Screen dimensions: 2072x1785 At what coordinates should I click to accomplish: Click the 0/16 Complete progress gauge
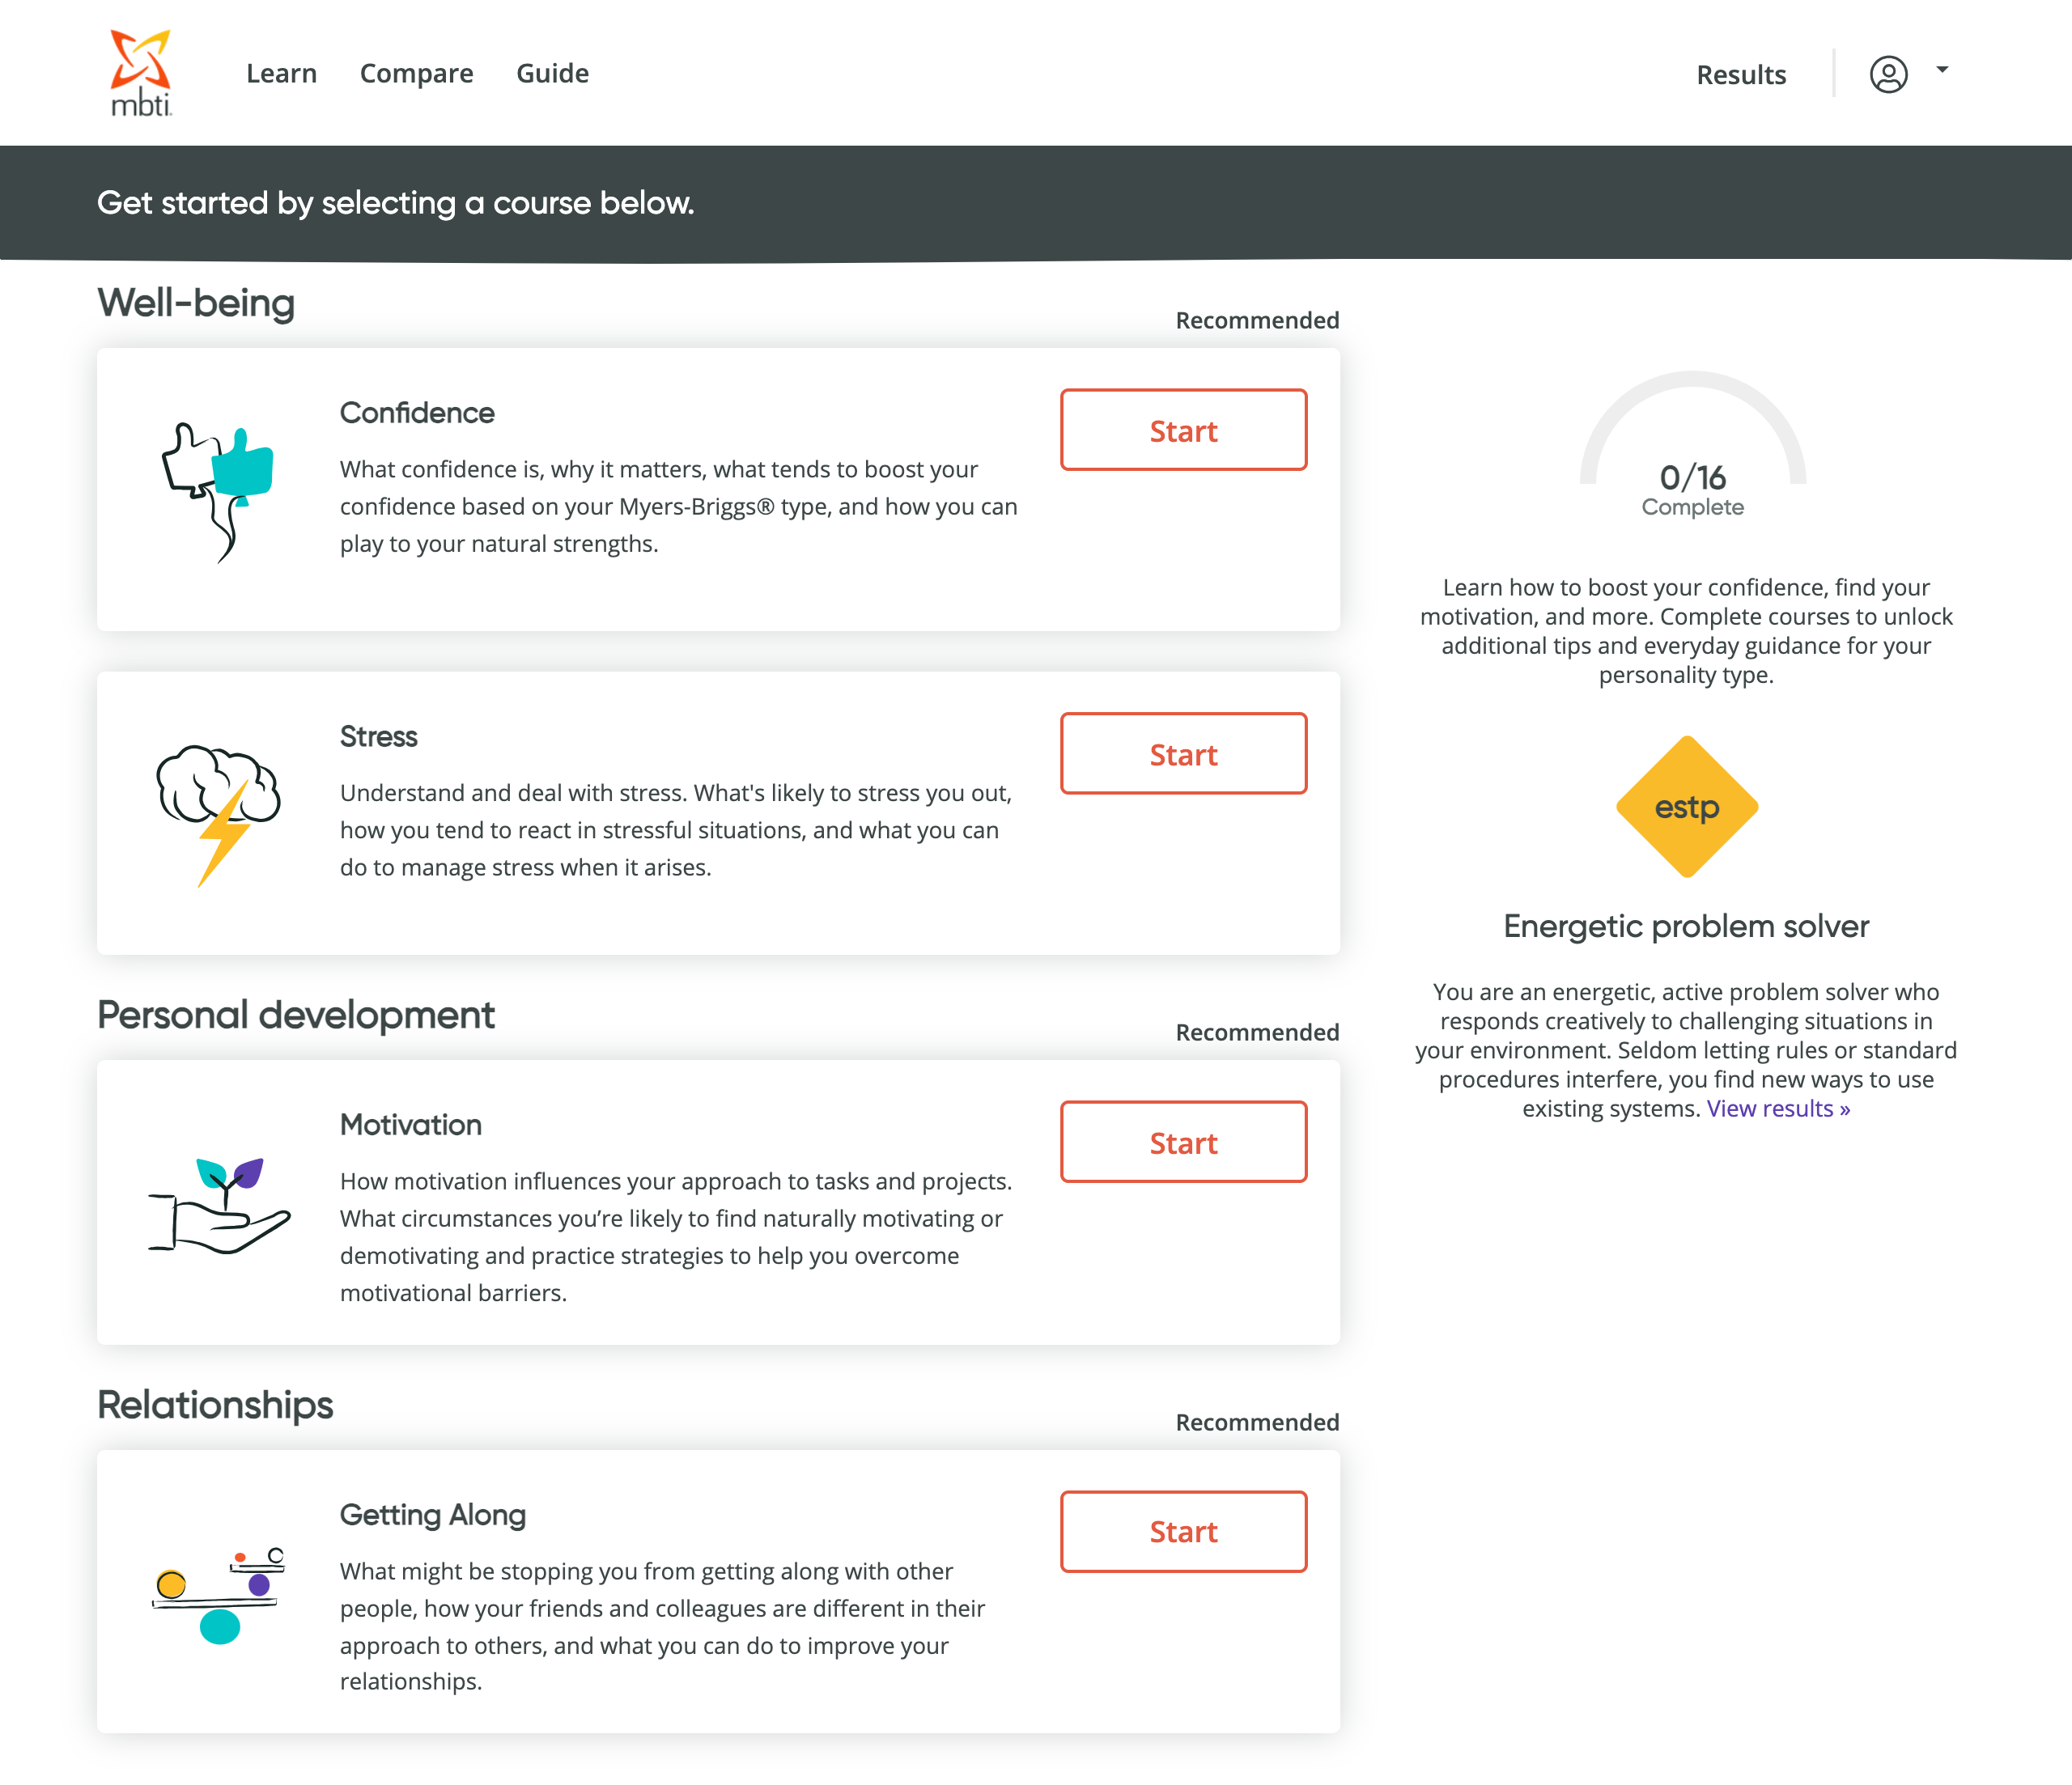coord(1692,450)
